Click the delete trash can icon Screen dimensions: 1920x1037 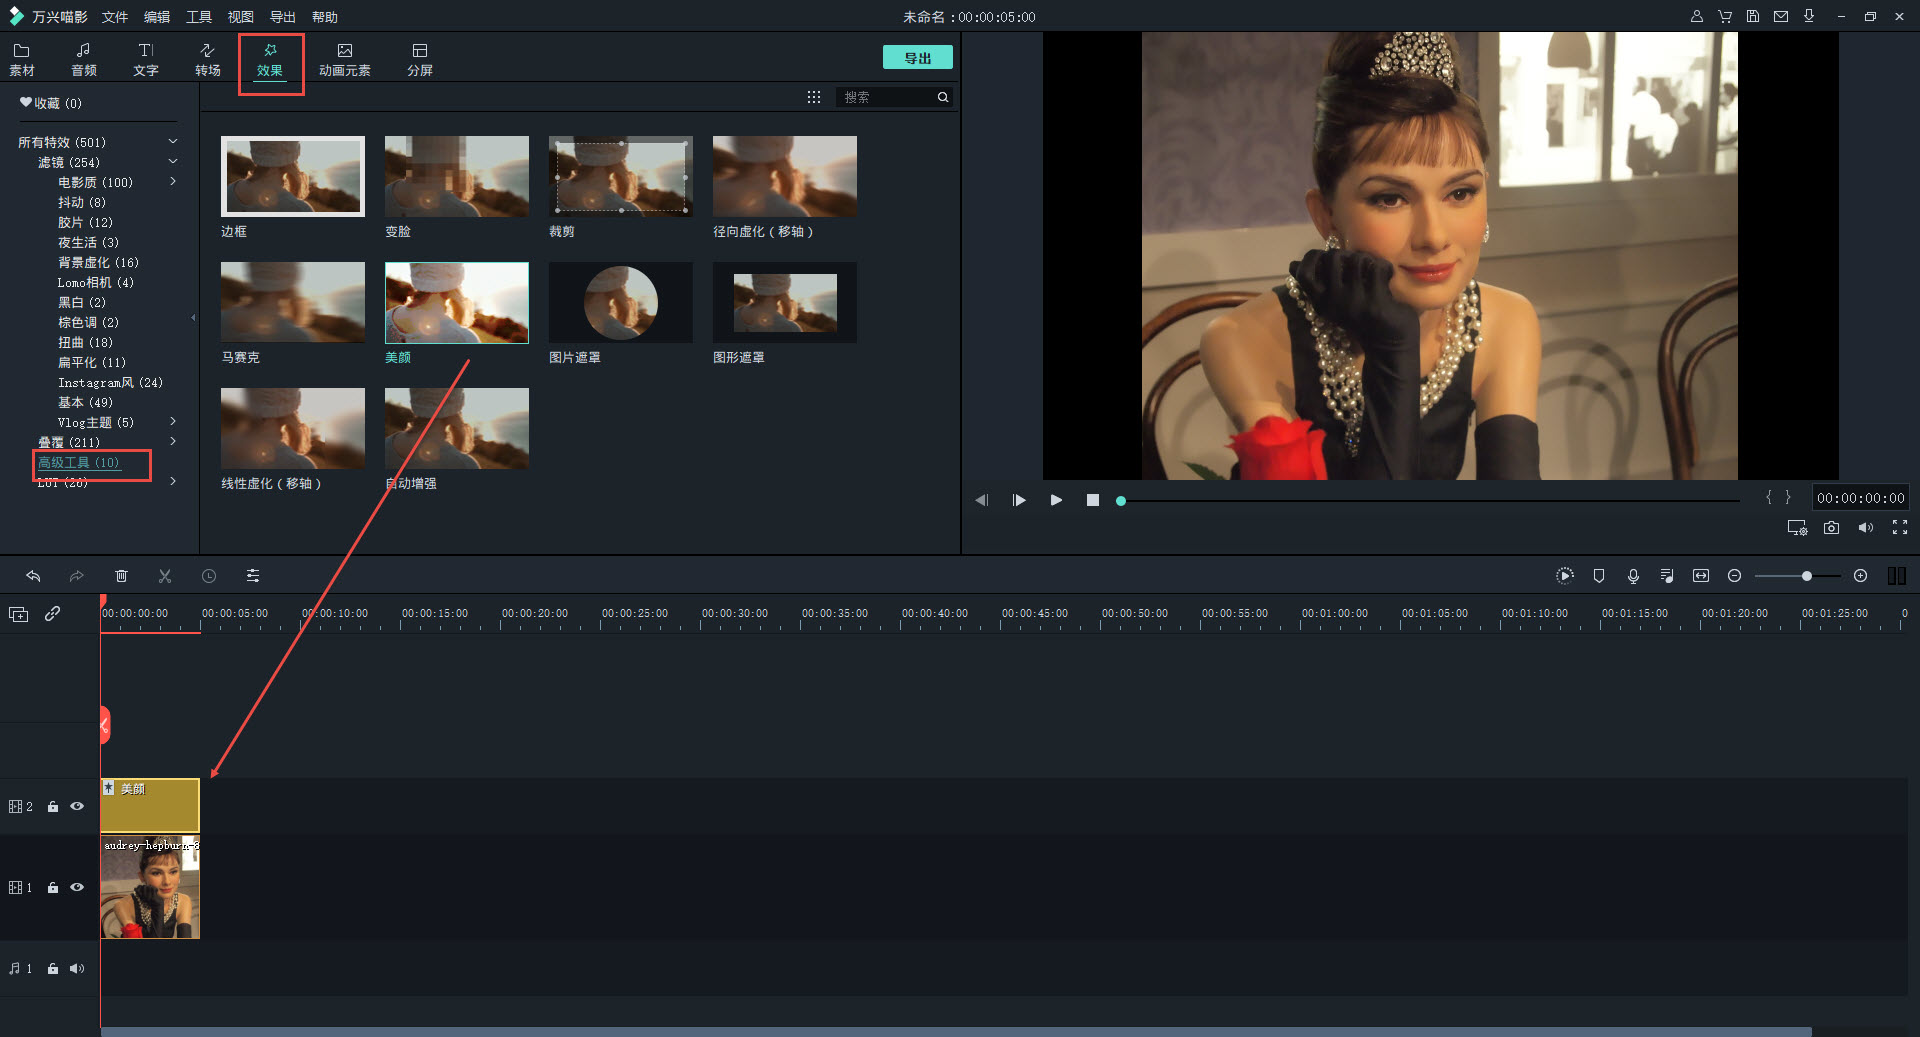point(121,576)
